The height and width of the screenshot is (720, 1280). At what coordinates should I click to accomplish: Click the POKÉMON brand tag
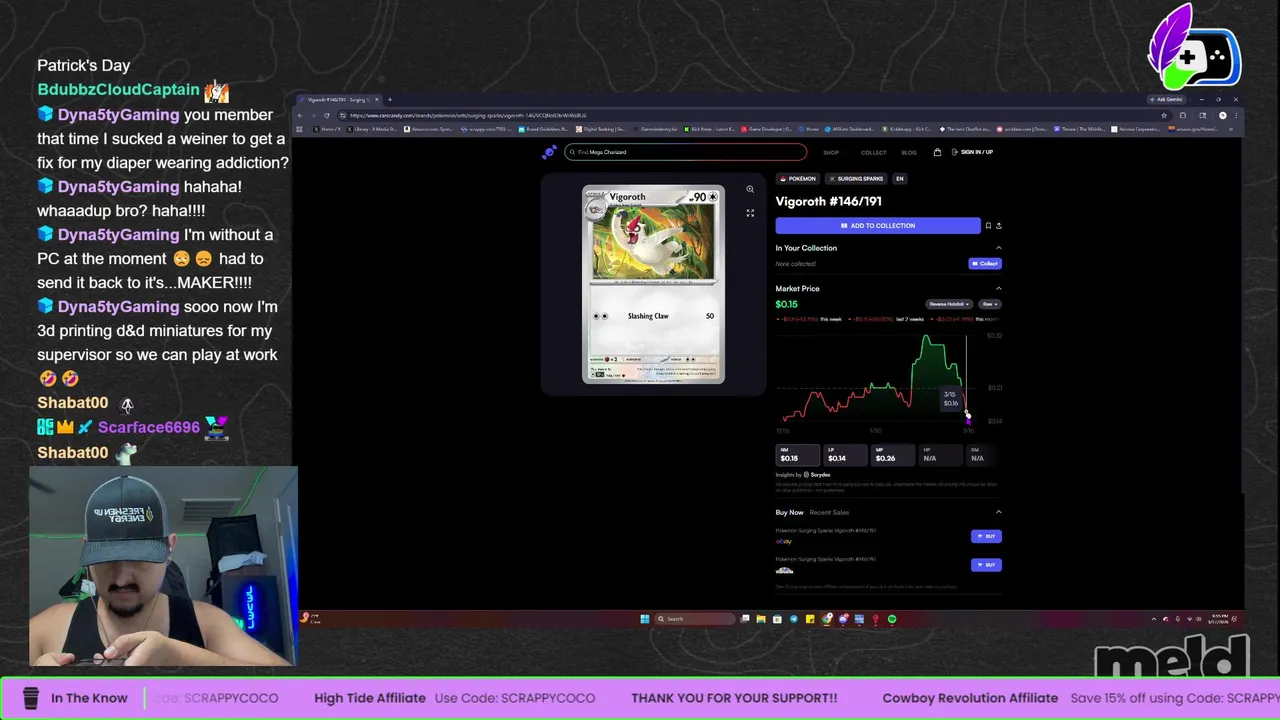798,179
